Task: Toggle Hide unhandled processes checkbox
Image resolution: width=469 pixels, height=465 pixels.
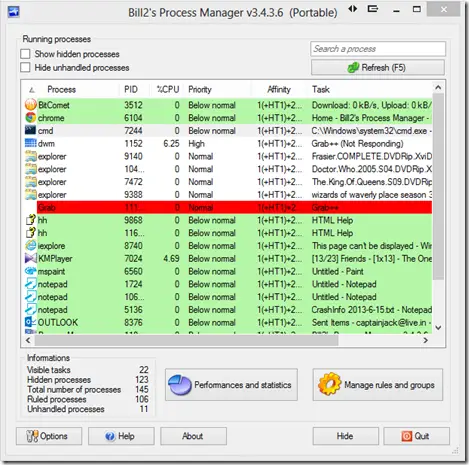Action: tap(25, 67)
